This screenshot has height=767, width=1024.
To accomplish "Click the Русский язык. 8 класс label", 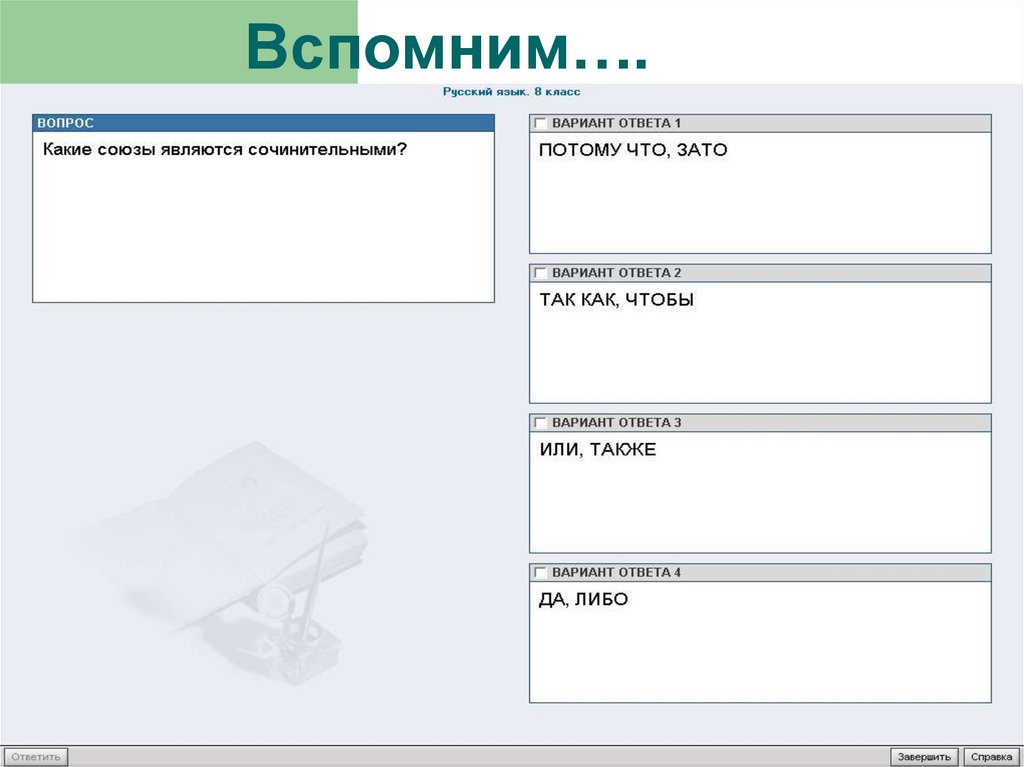I will pos(514,90).
